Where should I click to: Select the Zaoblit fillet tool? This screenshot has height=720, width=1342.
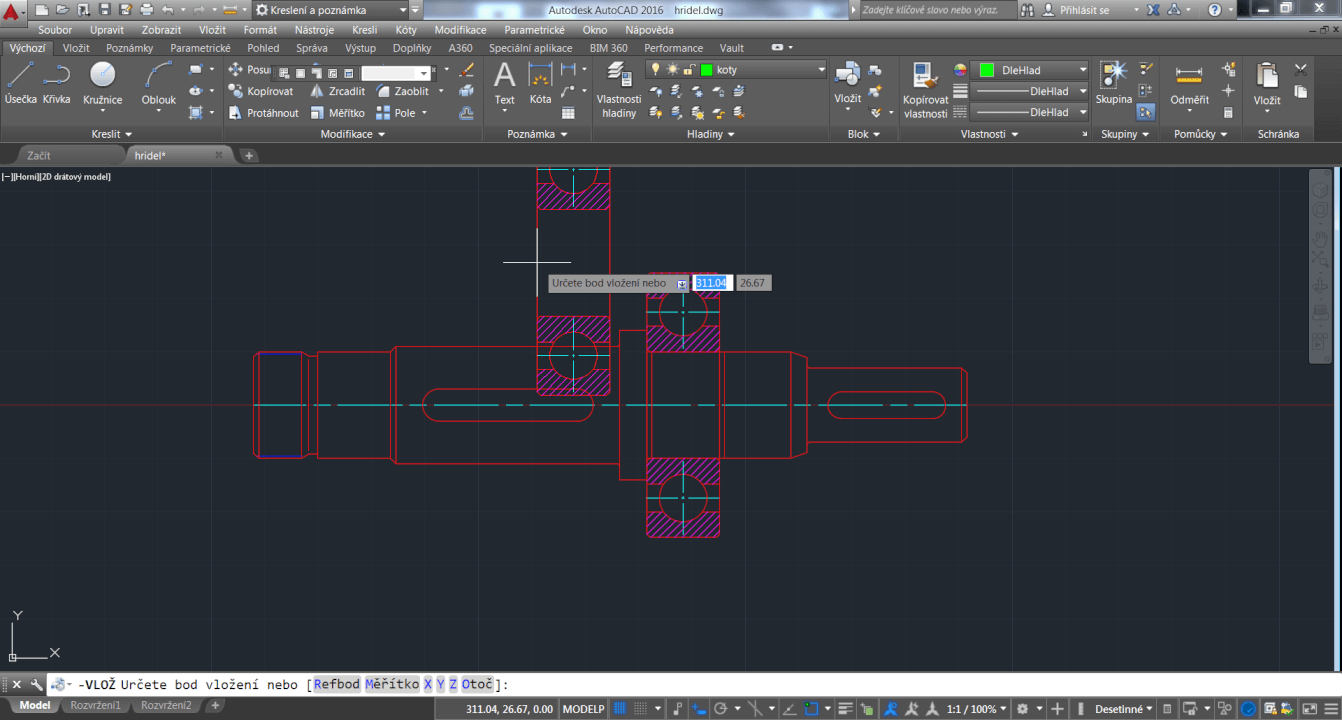pyautogui.click(x=402, y=91)
